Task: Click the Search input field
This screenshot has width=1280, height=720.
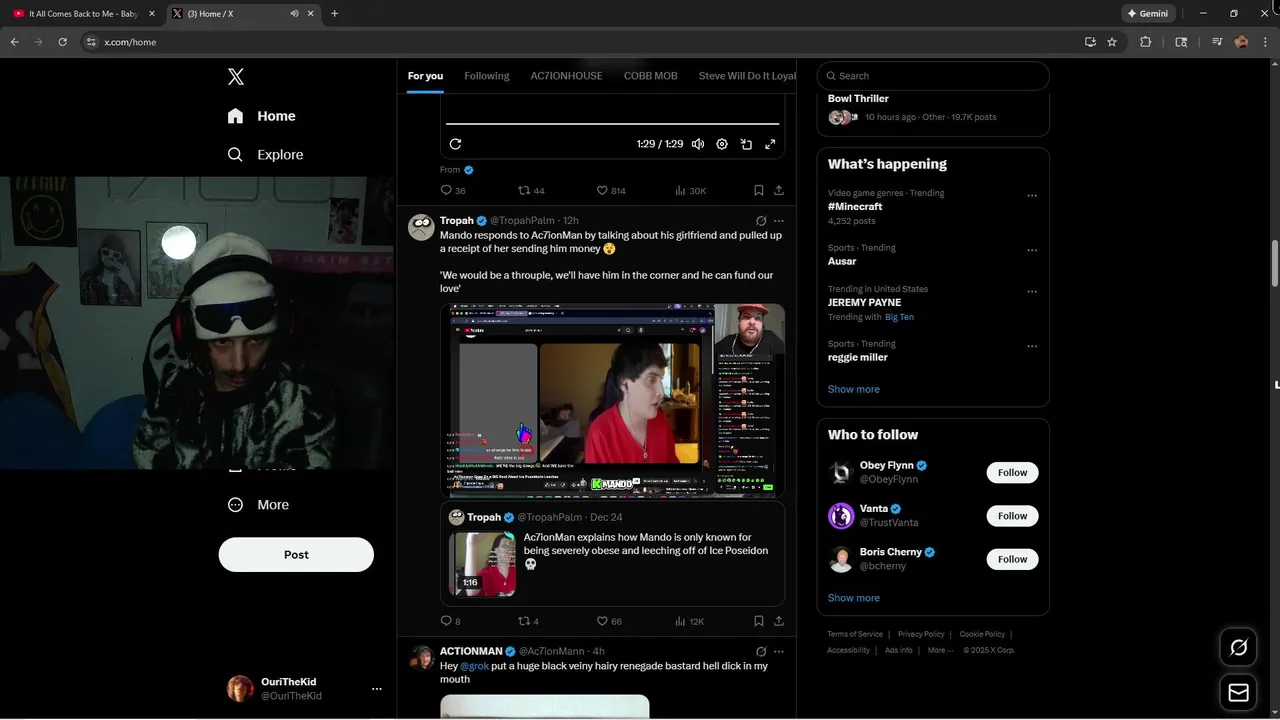Action: 933,76
